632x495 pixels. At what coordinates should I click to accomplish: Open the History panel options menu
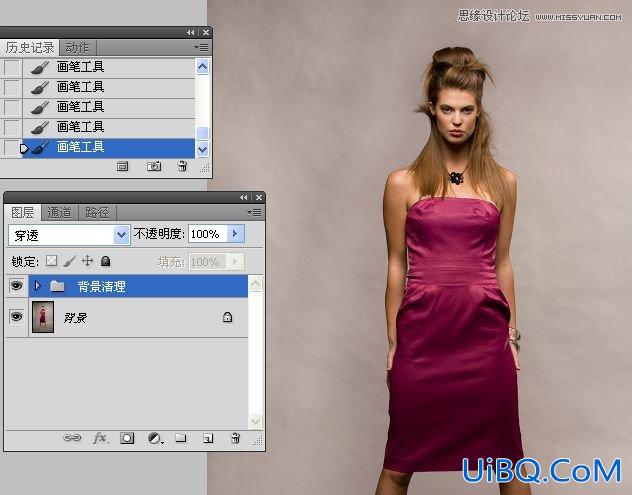coord(201,48)
